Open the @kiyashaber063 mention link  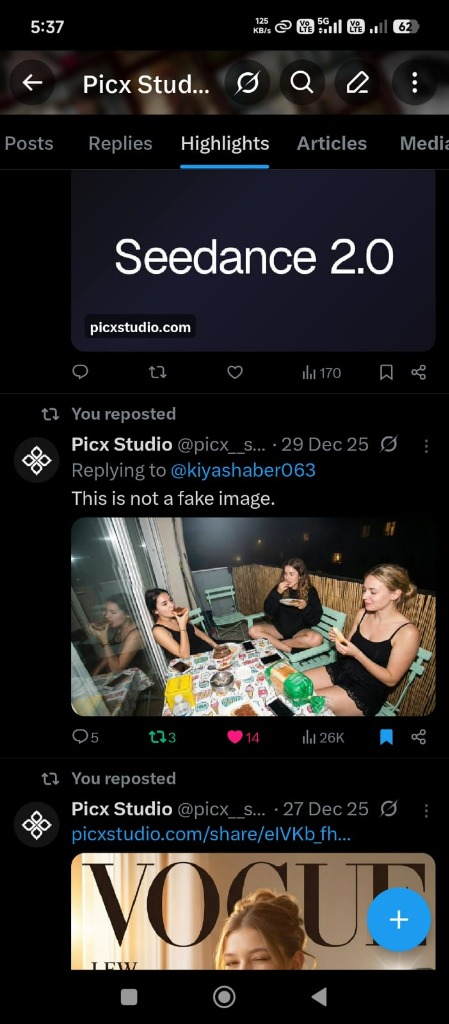coord(243,470)
